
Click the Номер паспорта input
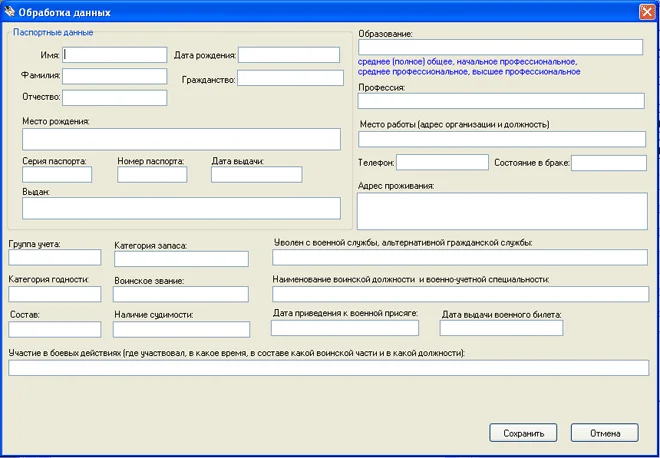click(152, 175)
